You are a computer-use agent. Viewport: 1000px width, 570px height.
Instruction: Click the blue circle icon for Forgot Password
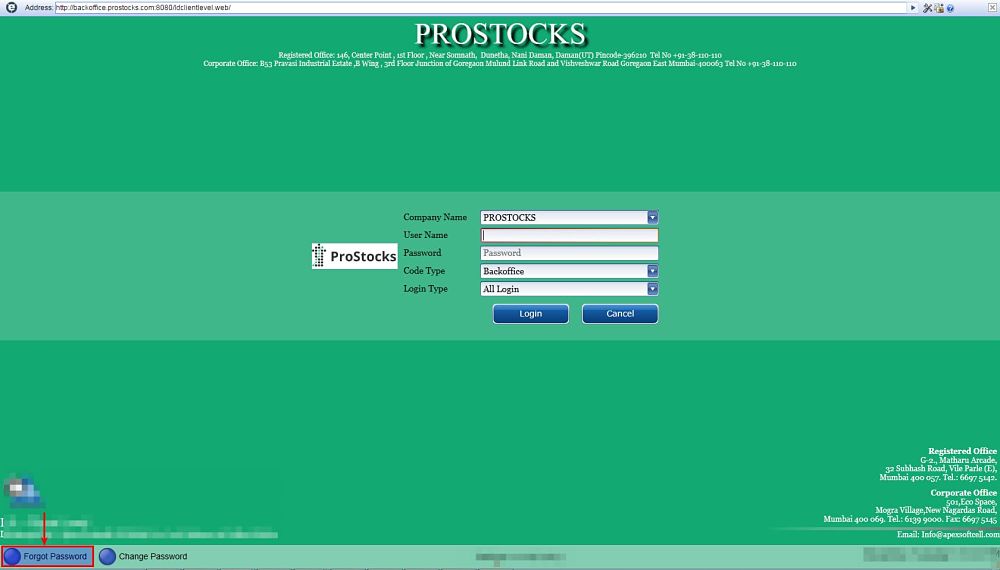(13, 556)
